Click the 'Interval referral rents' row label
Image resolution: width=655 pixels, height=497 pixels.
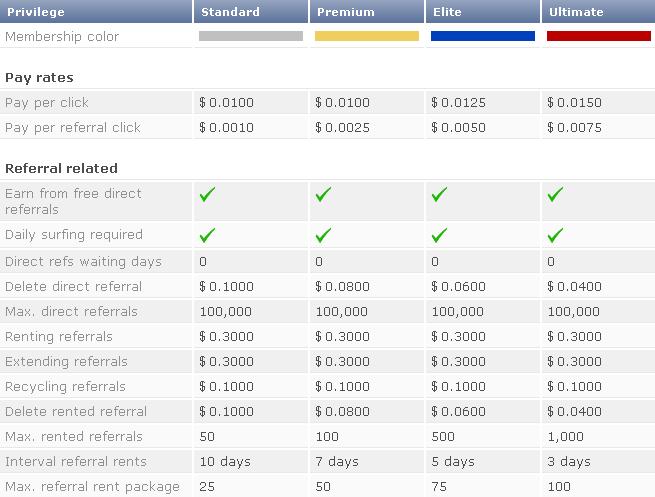tap(76, 462)
